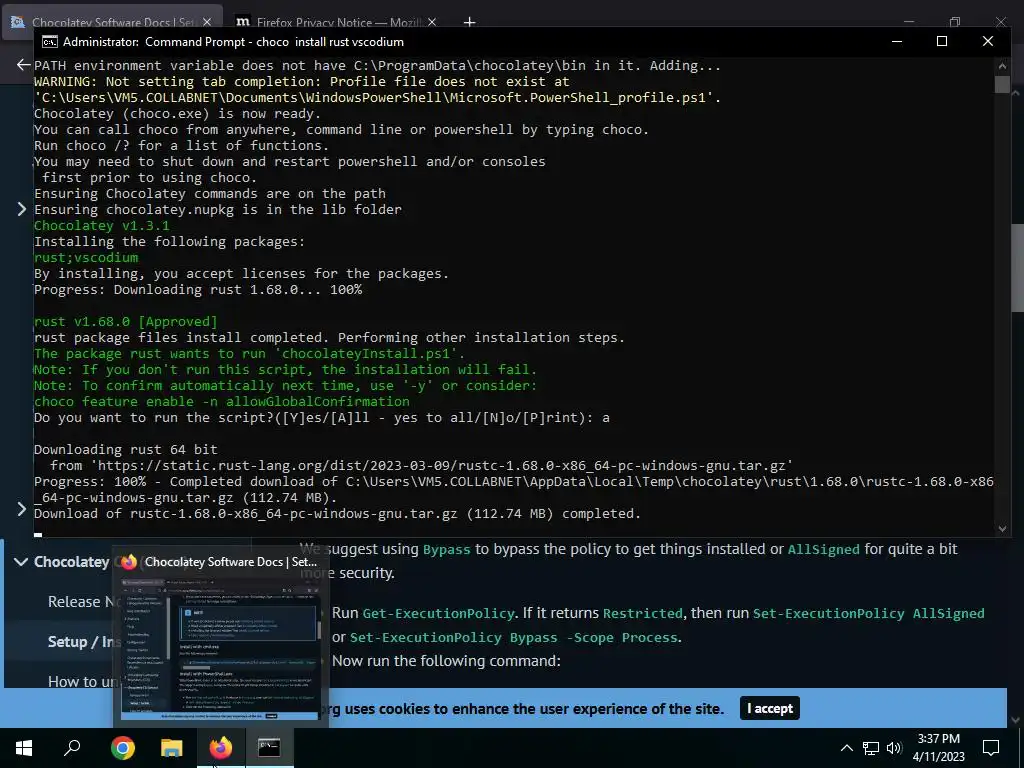Click 'Downloading rust 64 bit' console line
Screen dimensions: 1024x768
pyautogui.click(x=125, y=449)
